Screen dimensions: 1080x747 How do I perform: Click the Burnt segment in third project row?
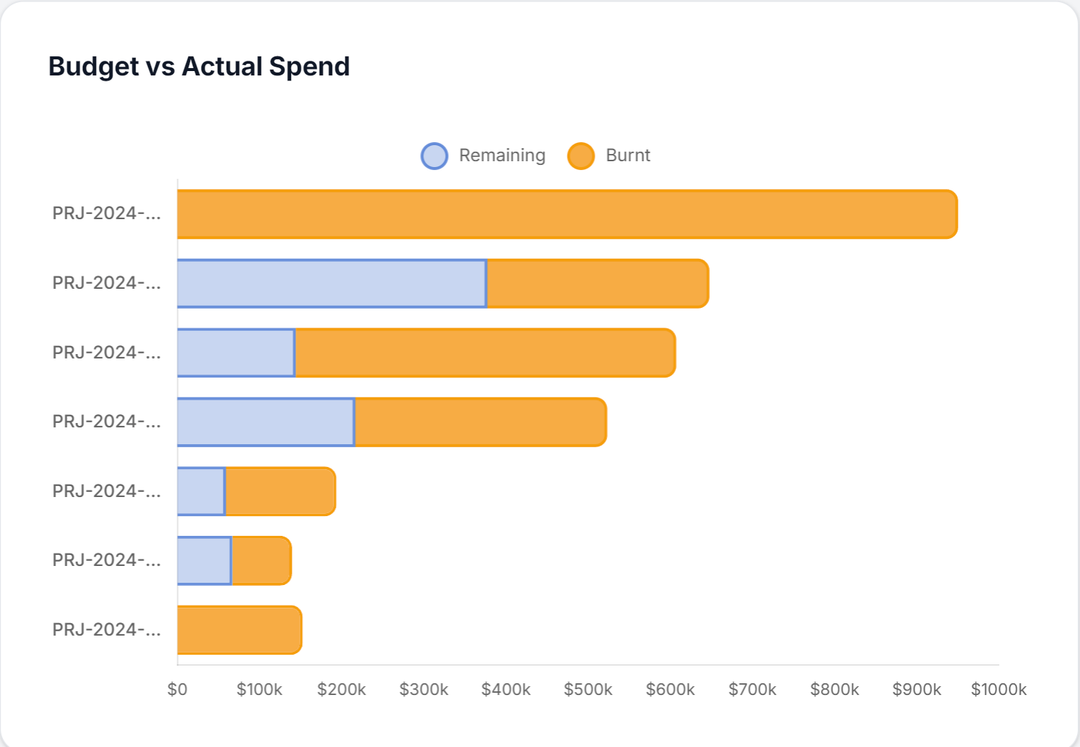point(485,353)
